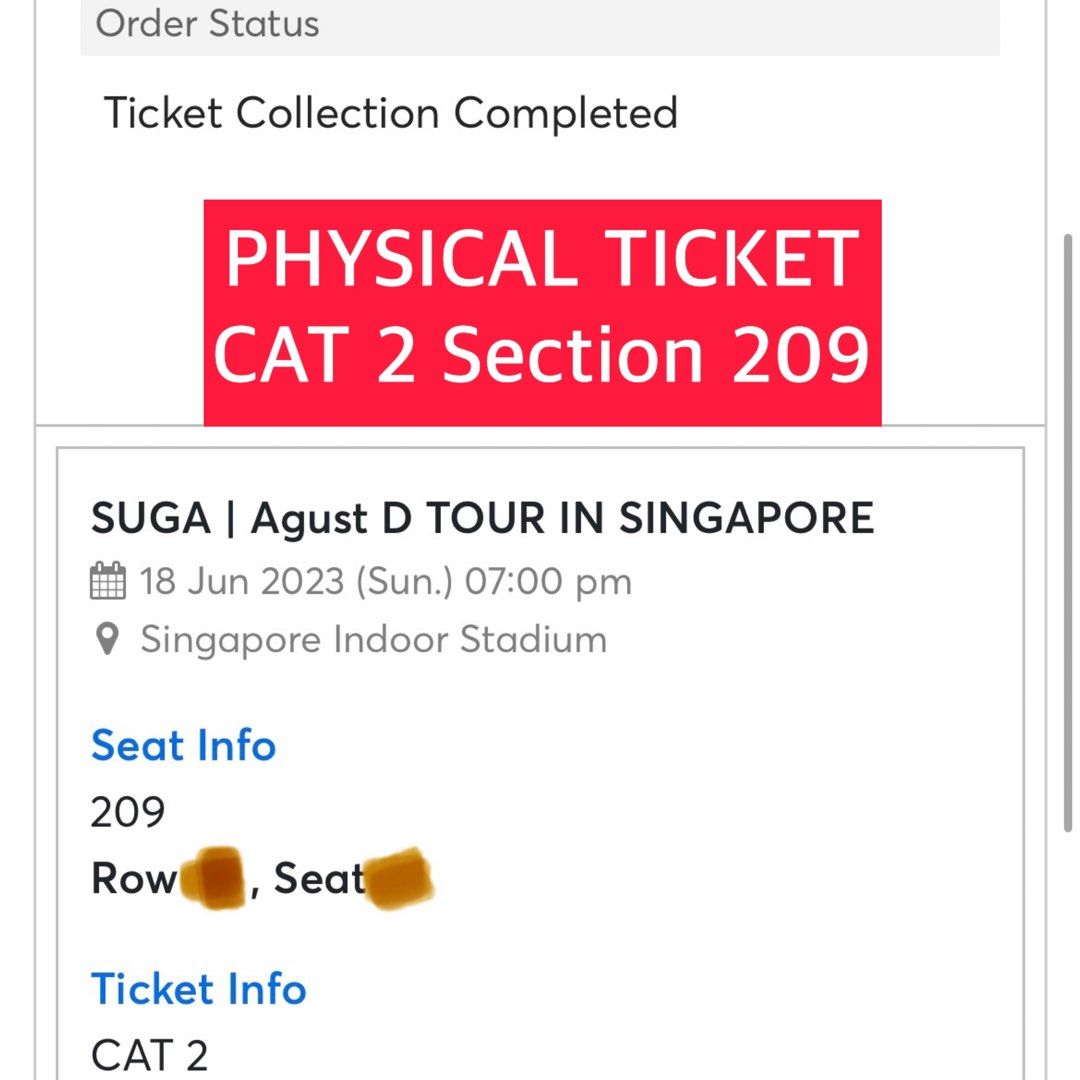Select the SUGA Agust D TOUR title
This screenshot has height=1080, width=1080.
click(483, 518)
